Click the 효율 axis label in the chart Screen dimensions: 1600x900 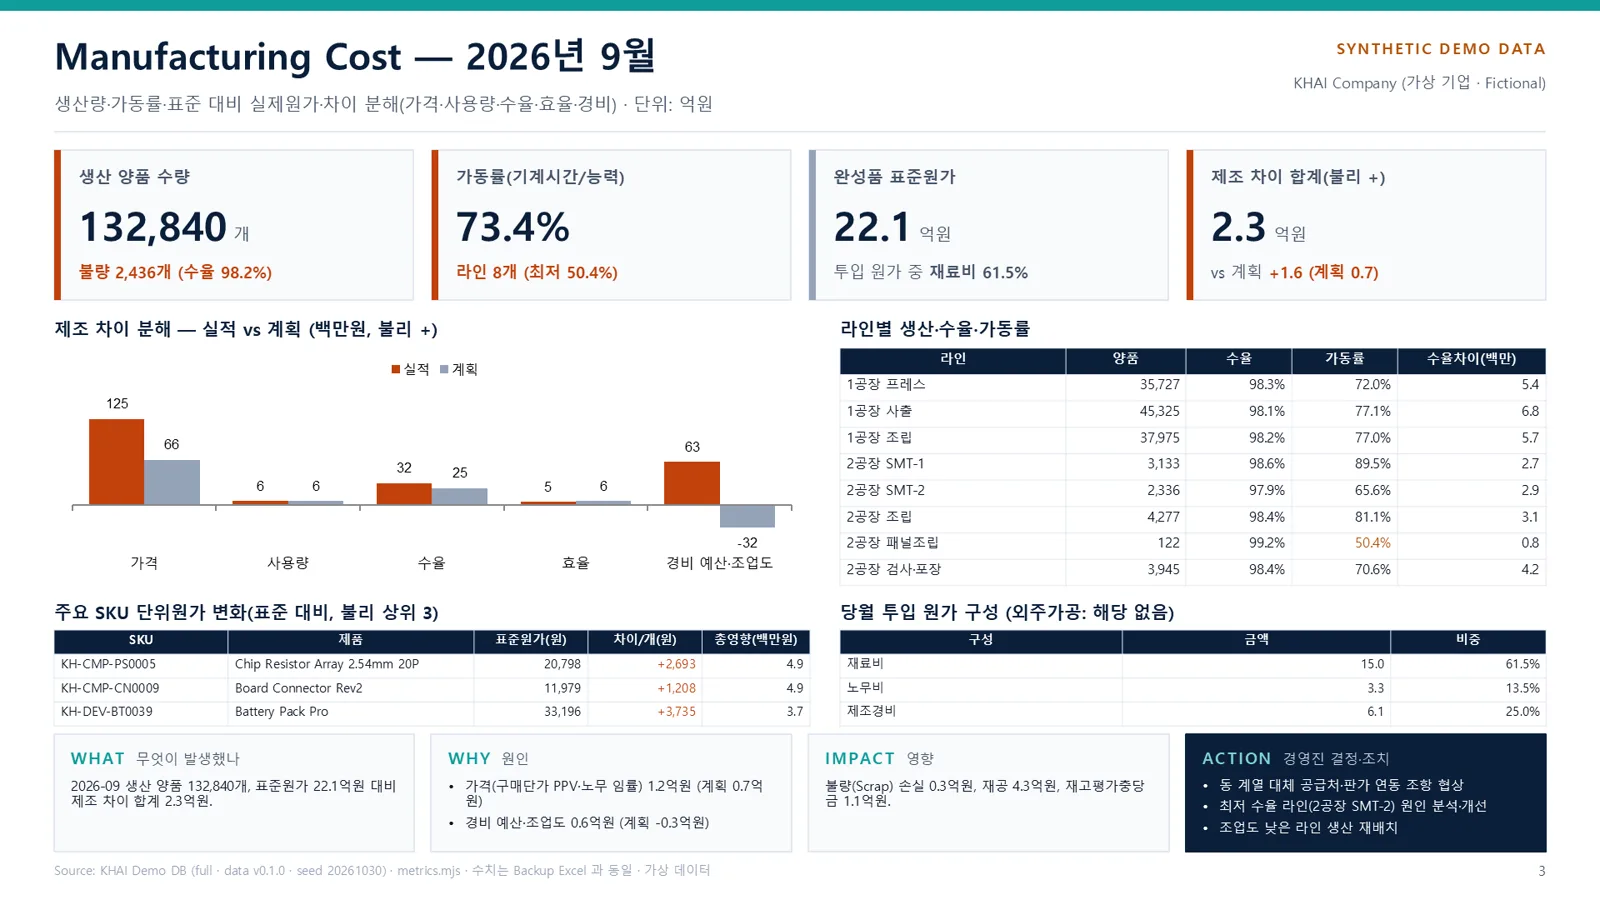point(575,563)
